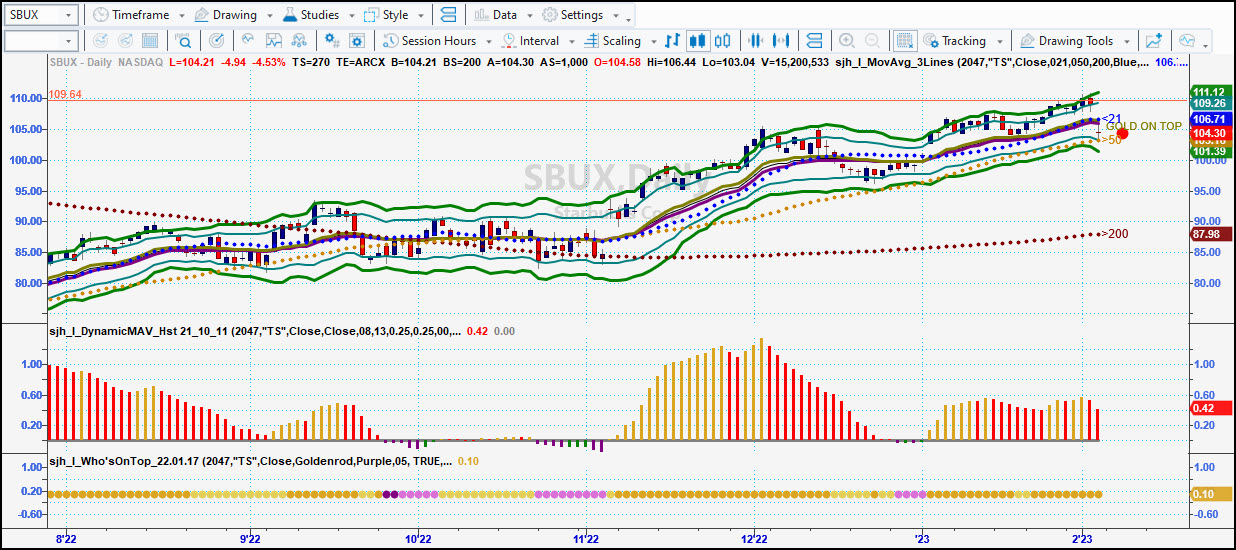Expand the Settings dropdown arrow

click(615, 16)
